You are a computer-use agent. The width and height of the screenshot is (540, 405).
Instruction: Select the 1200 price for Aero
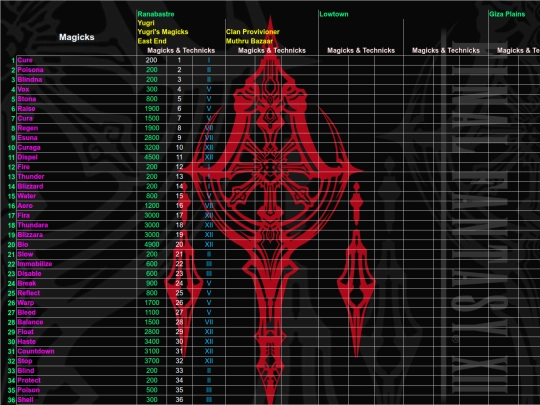pos(152,206)
